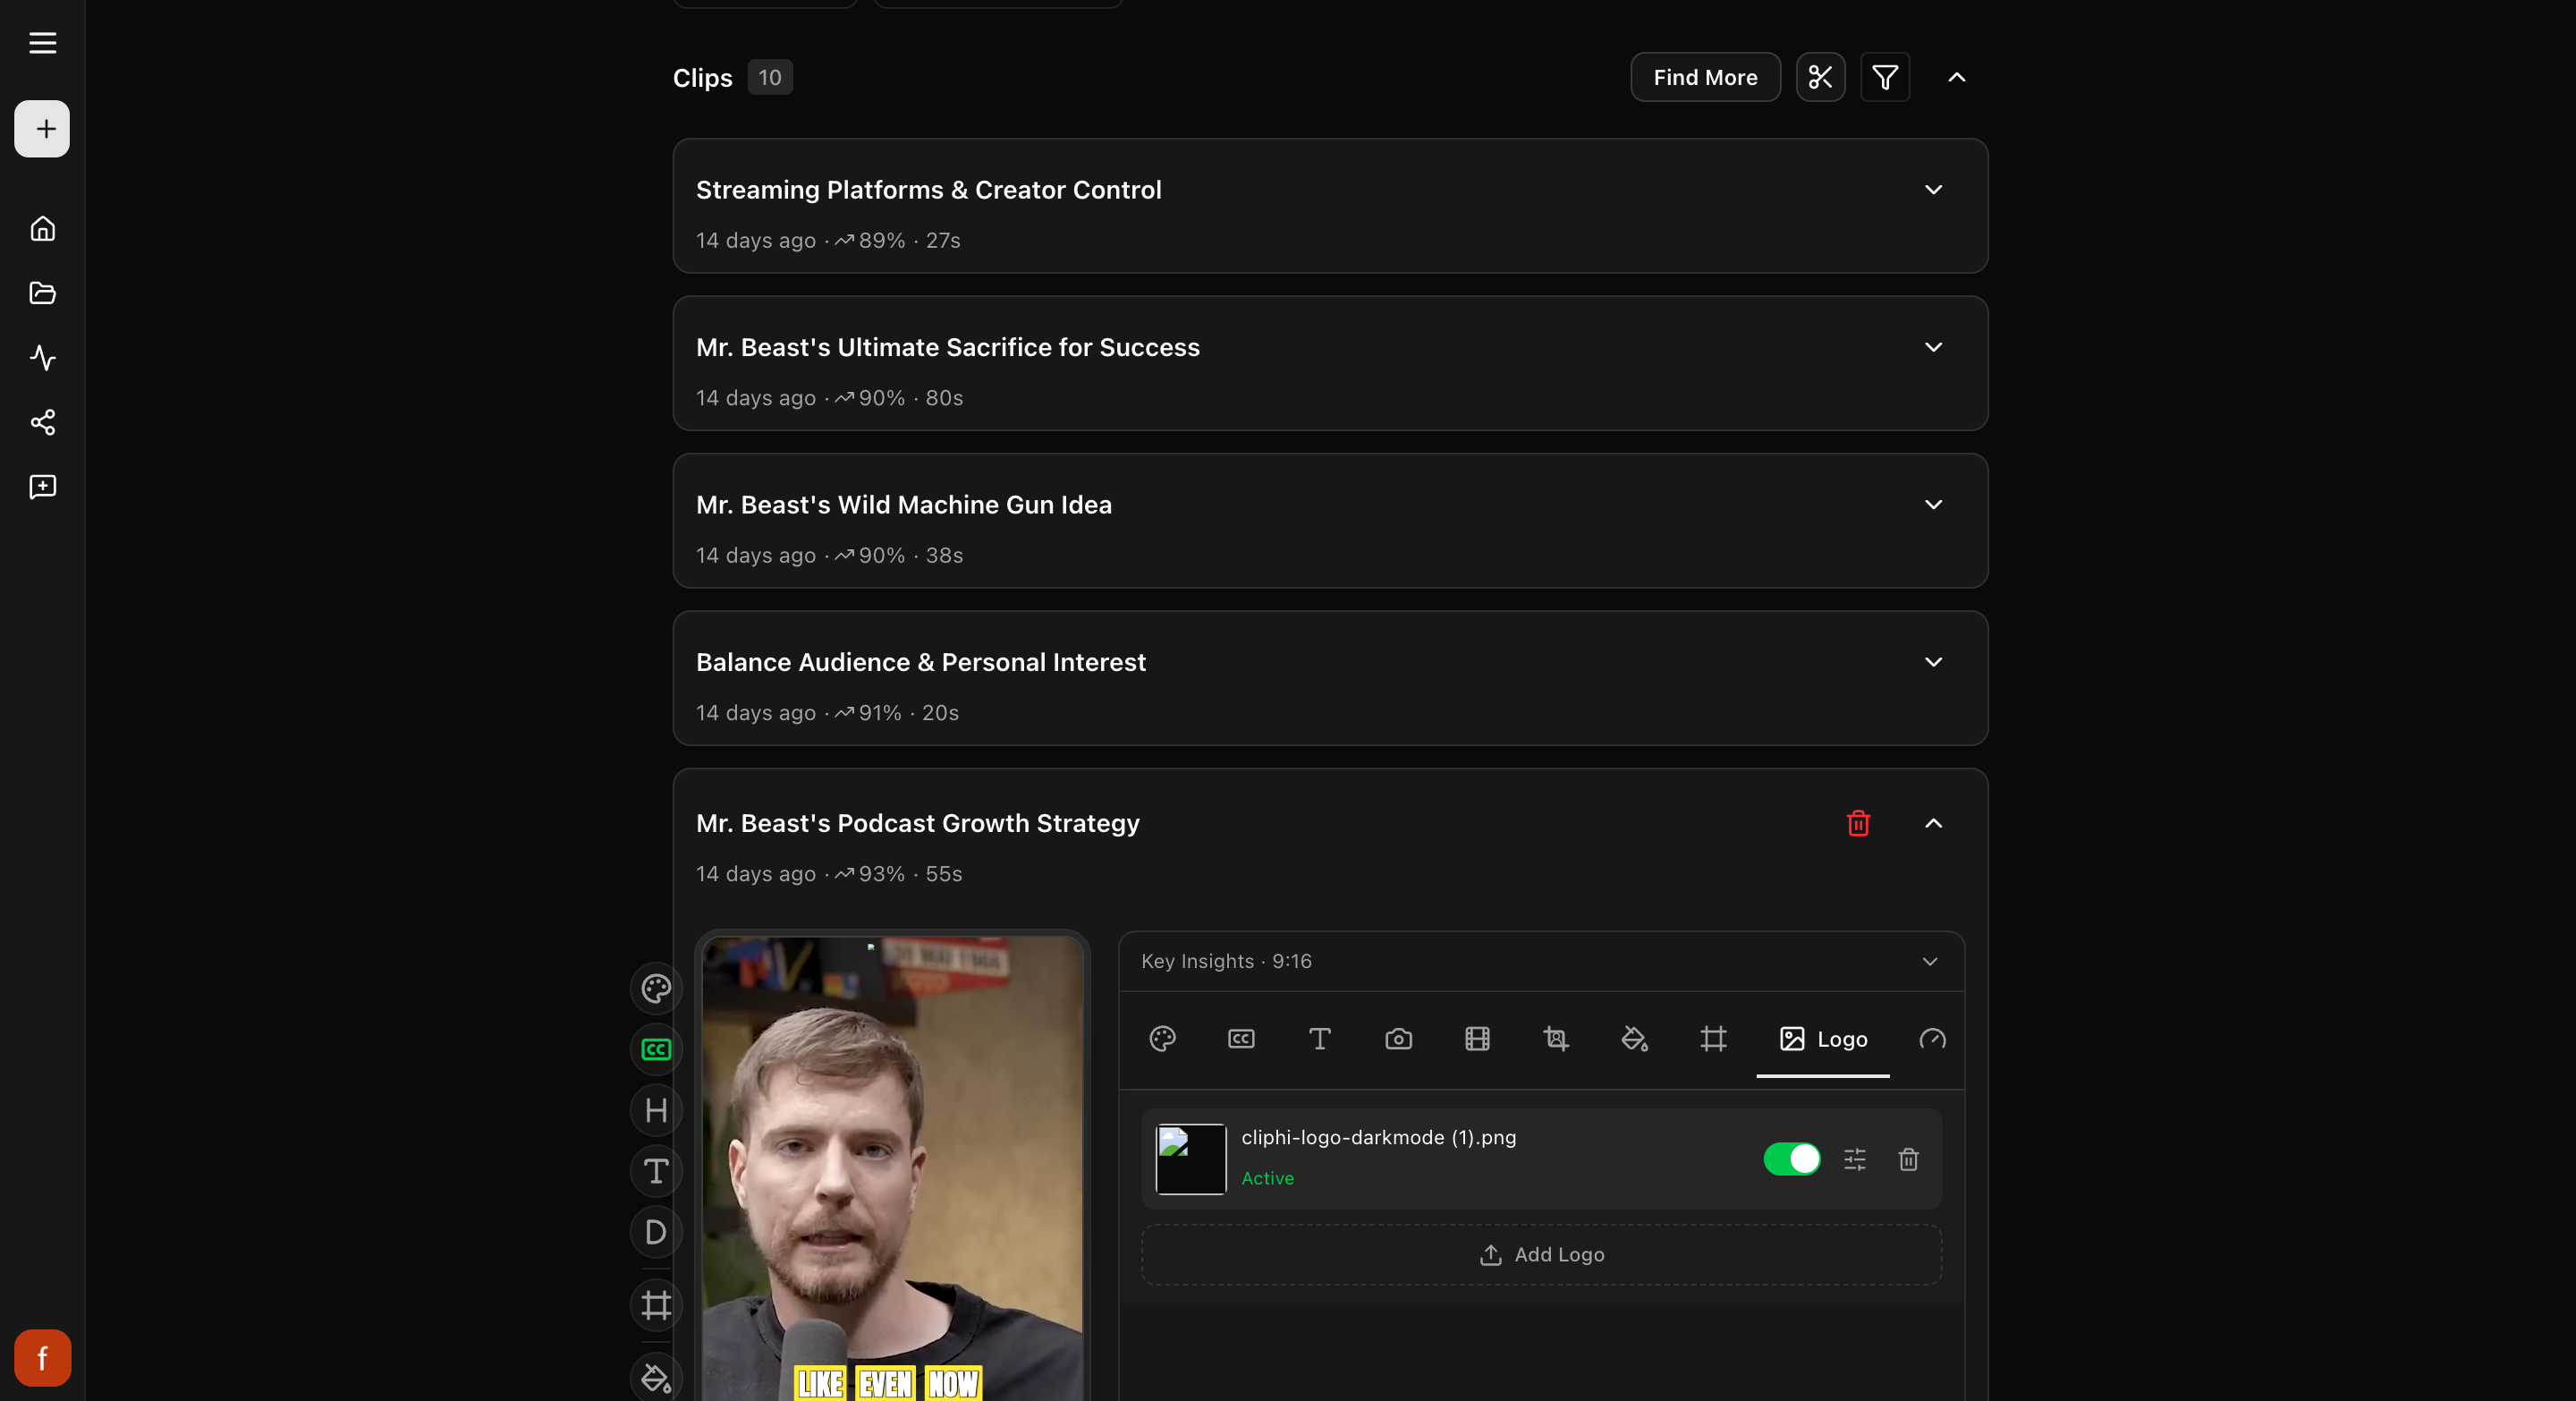Expand Mr. Beast's Wild Machine Gun Idea clip

coord(1933,505)
